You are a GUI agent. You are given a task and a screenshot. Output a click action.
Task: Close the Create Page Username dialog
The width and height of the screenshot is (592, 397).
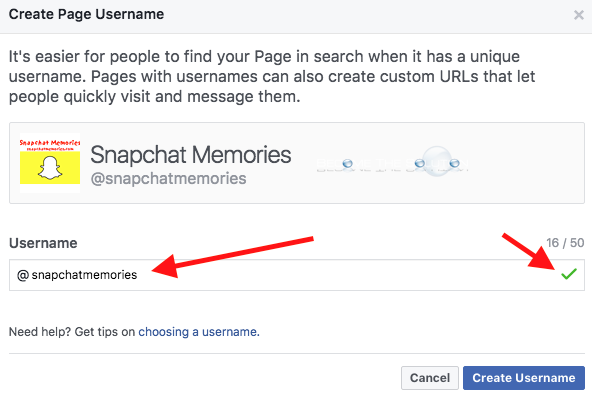(578, 15)
